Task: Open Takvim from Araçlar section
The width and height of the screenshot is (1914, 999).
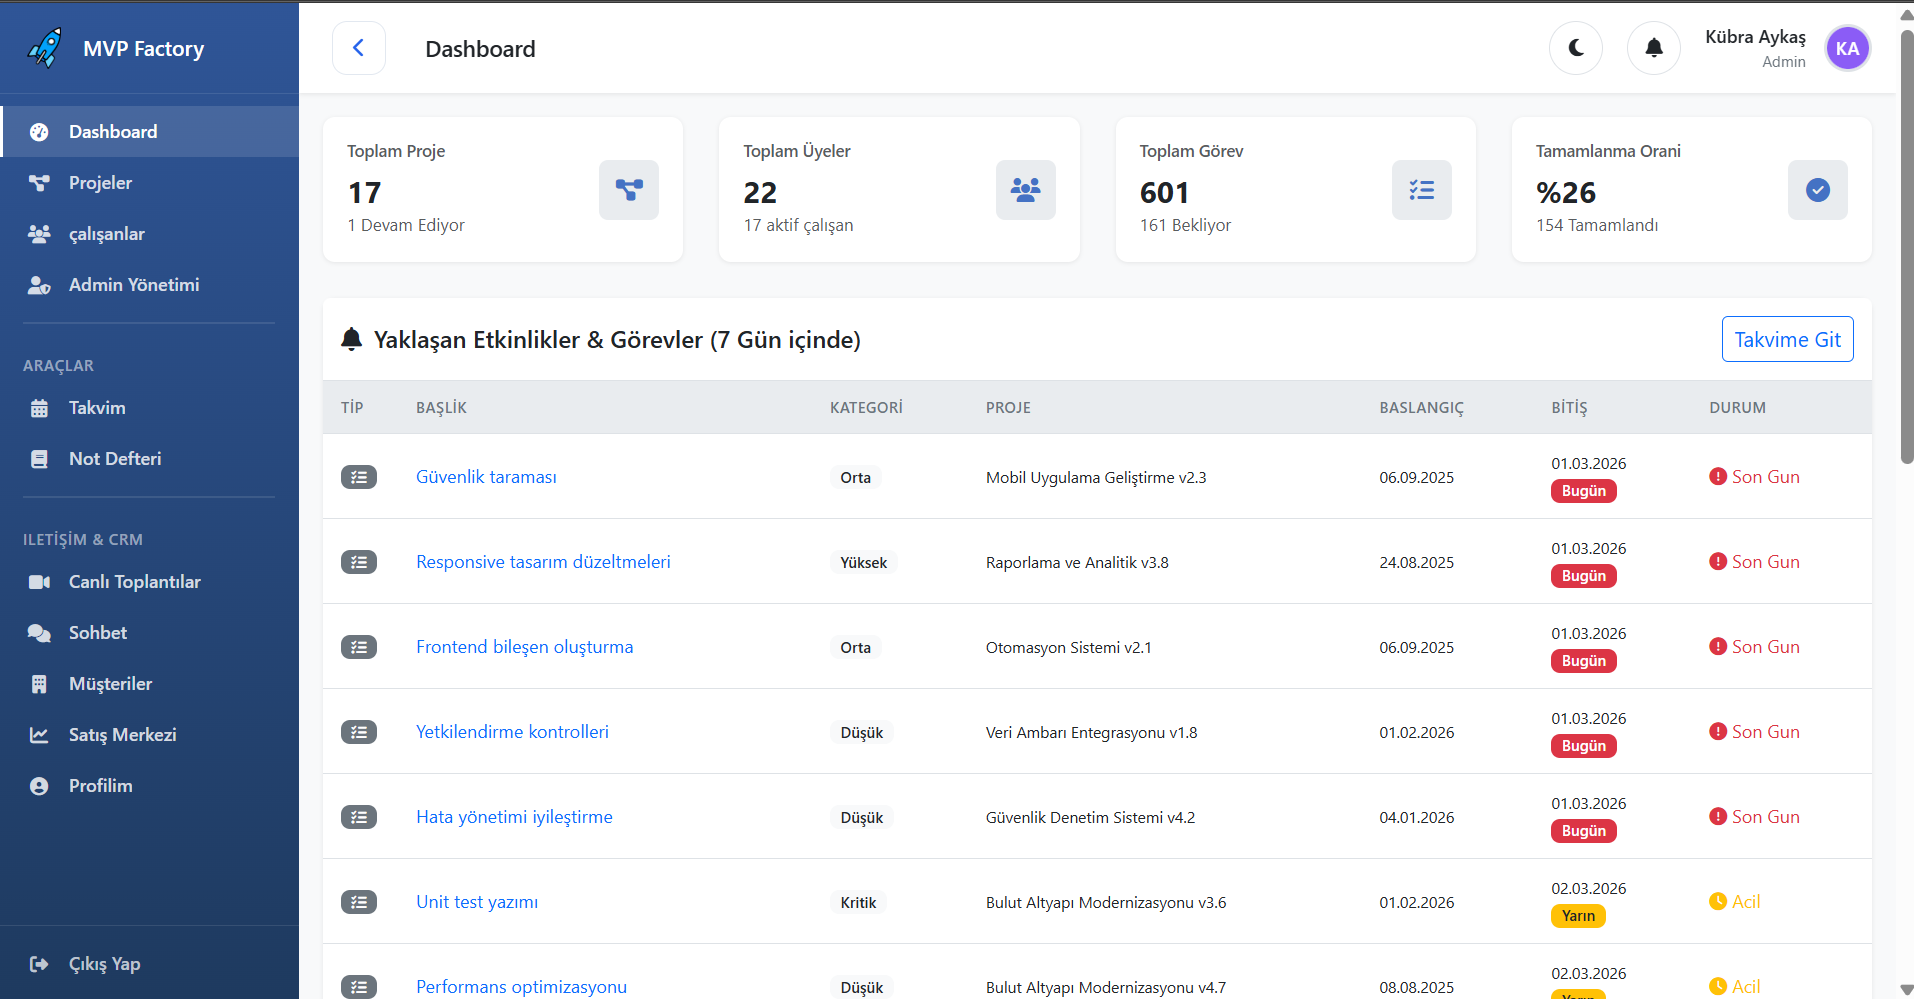Action: point(150,408)
